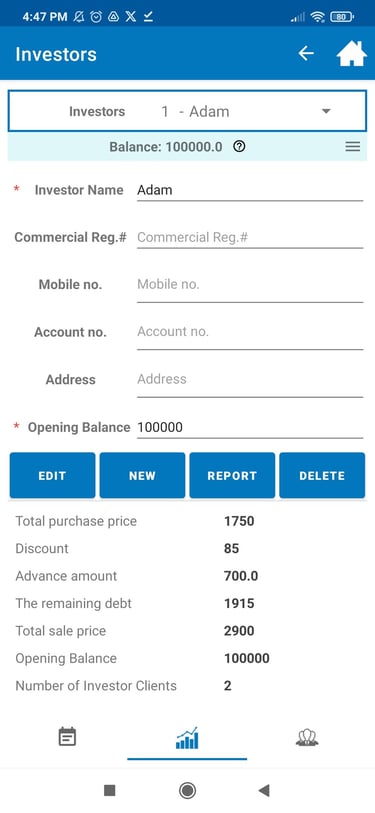Focus the Commercial Reg.# input field
This screenshot has width=375, height=813.
point(250,238)
